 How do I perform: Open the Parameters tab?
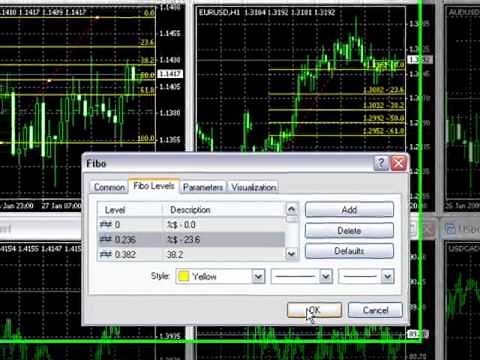(203, 187)
